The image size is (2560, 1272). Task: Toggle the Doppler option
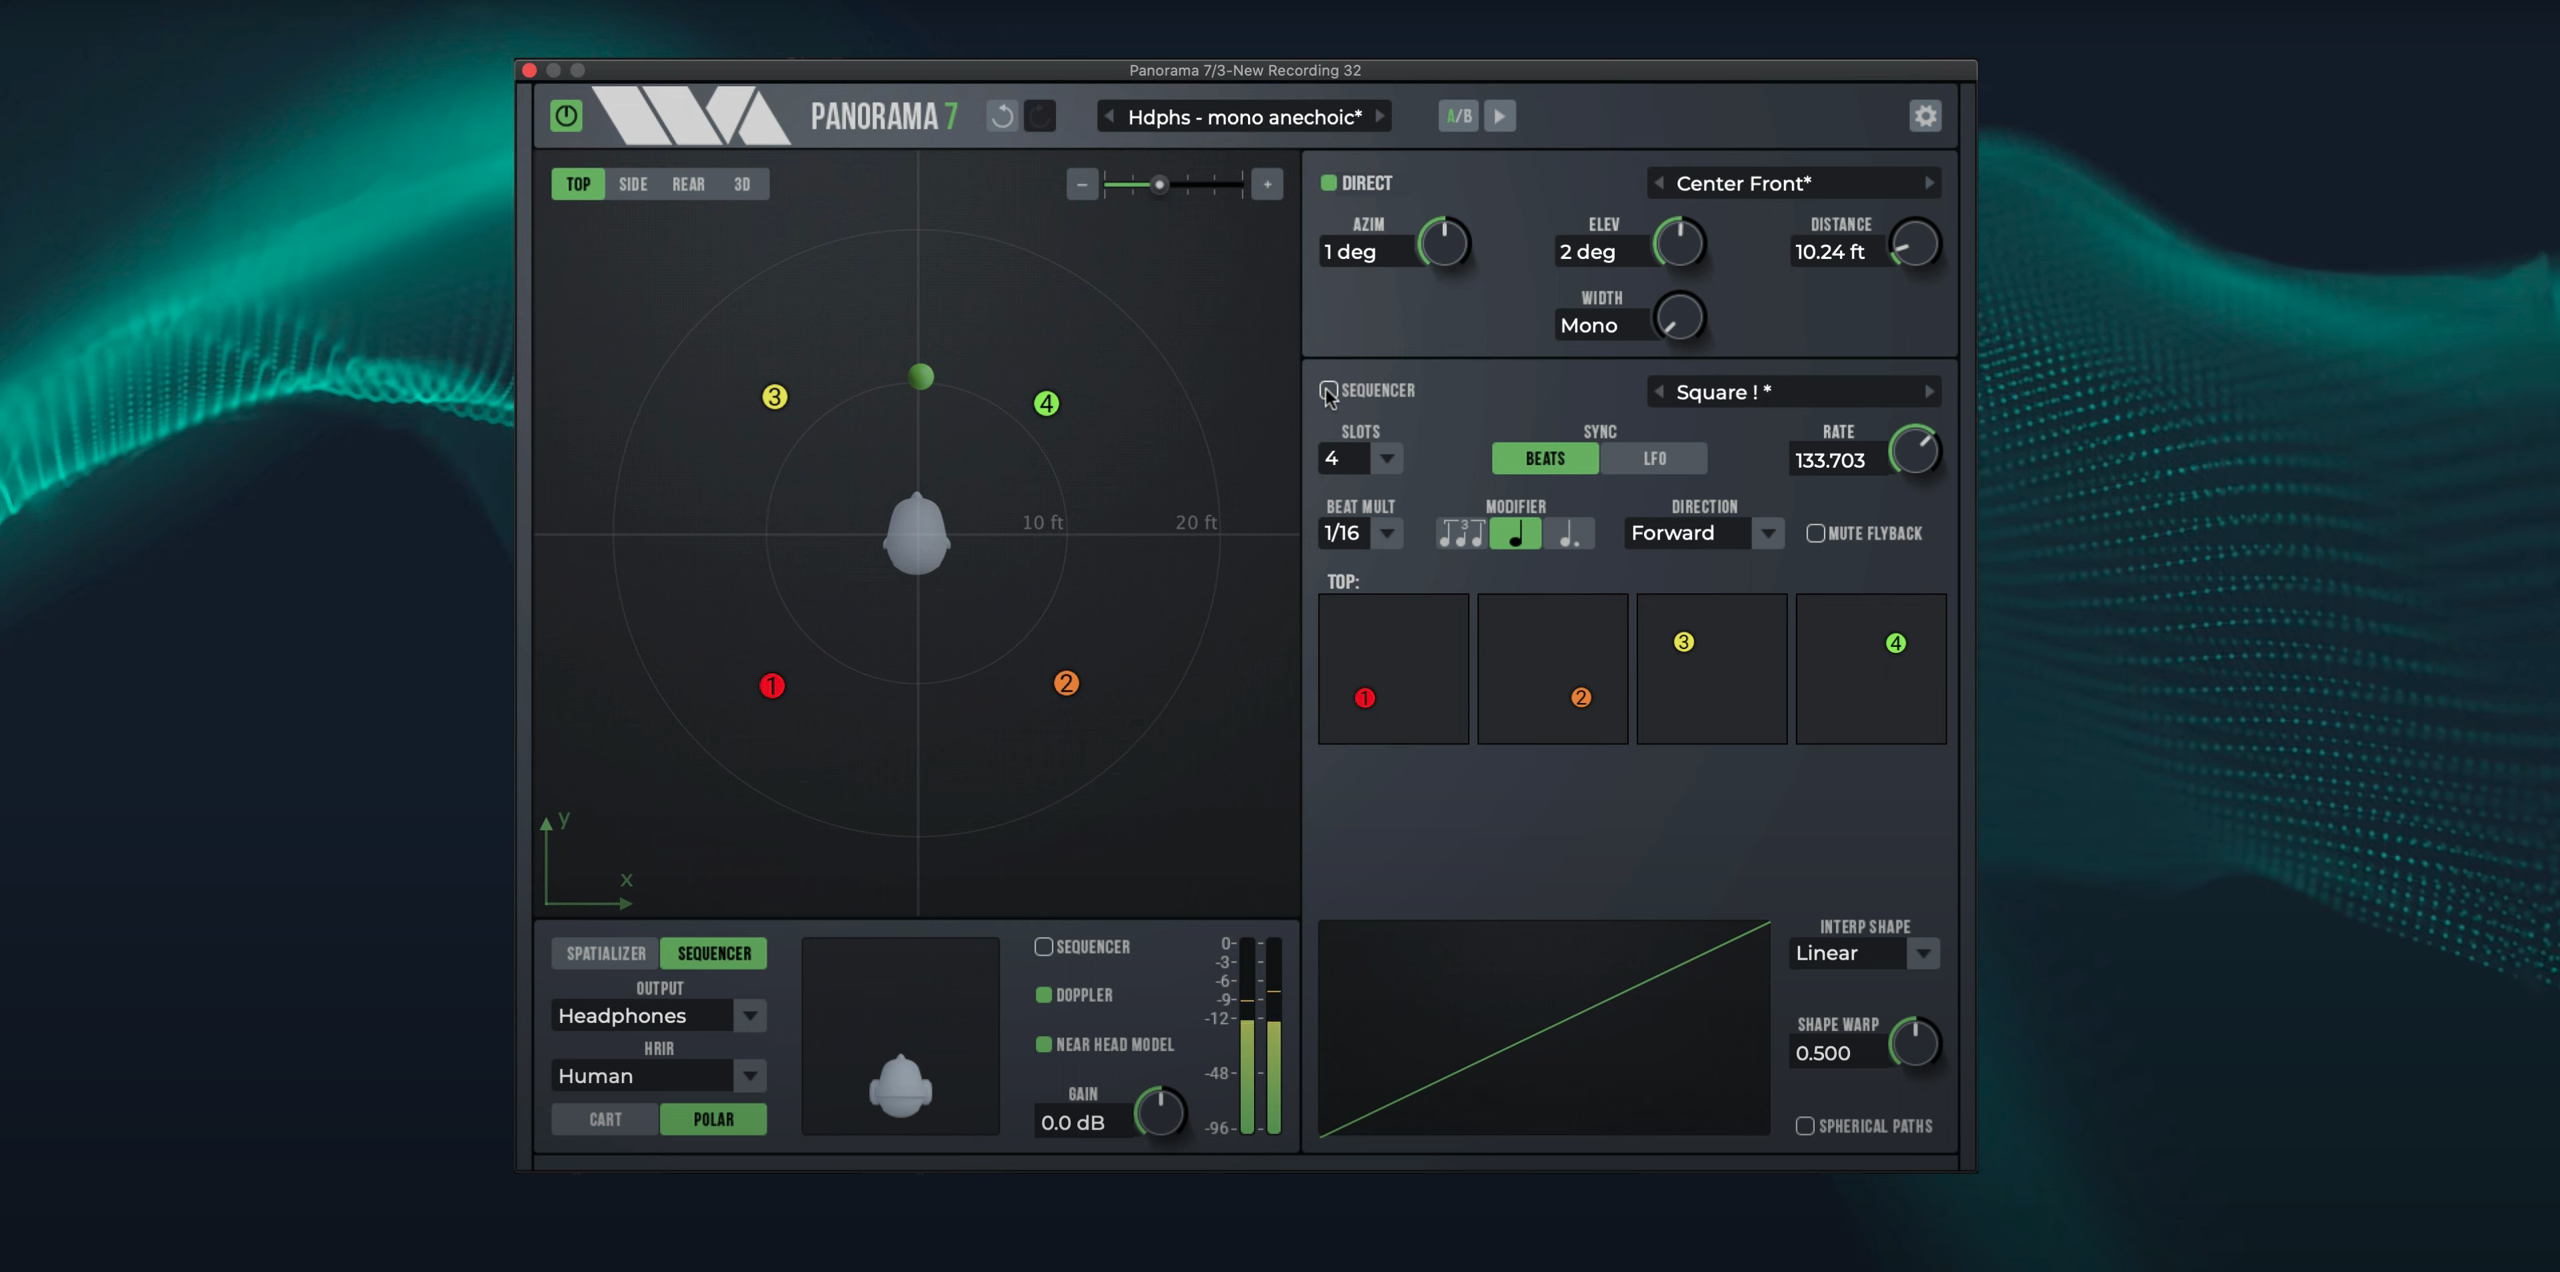click(x=1044, y=995)
